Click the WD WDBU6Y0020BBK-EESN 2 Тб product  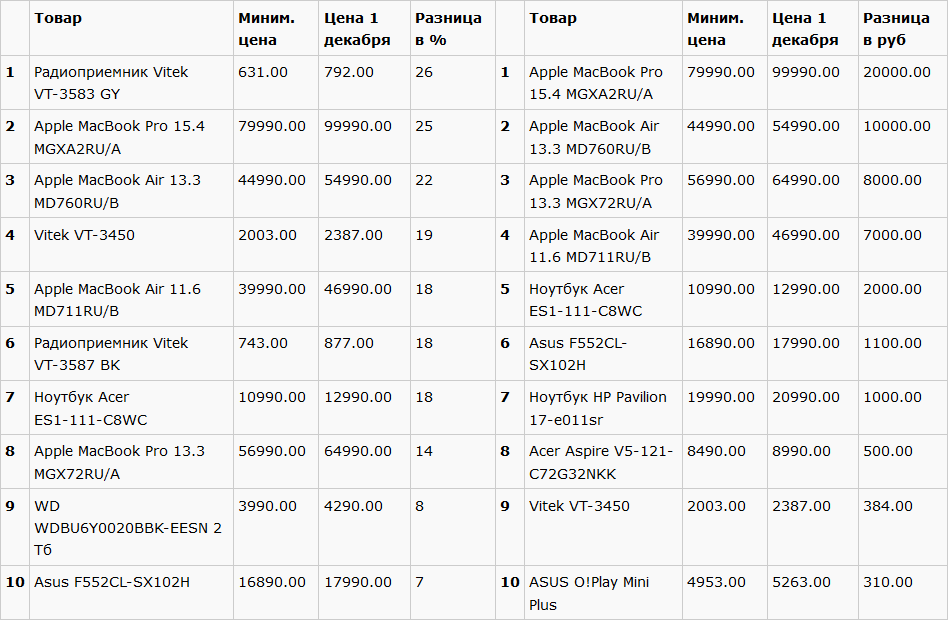pyautogui.click(x=127, y=528)
